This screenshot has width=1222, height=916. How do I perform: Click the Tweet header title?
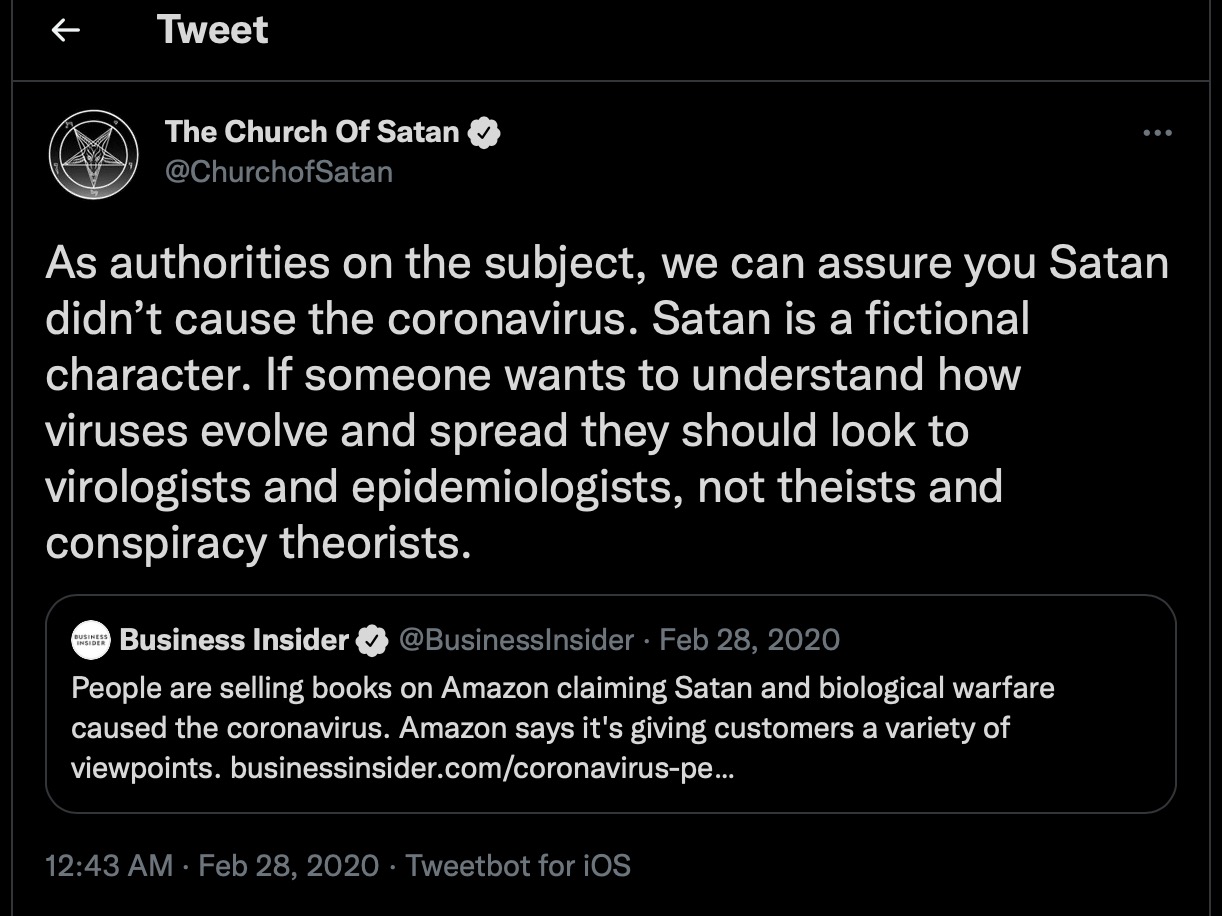click(212, 30)
